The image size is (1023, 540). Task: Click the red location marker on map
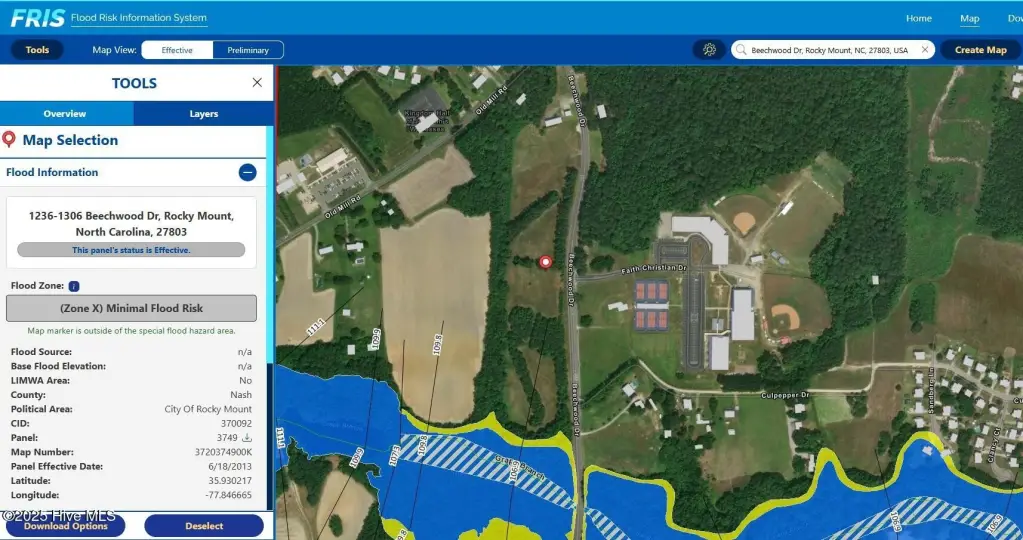[545, 262]
